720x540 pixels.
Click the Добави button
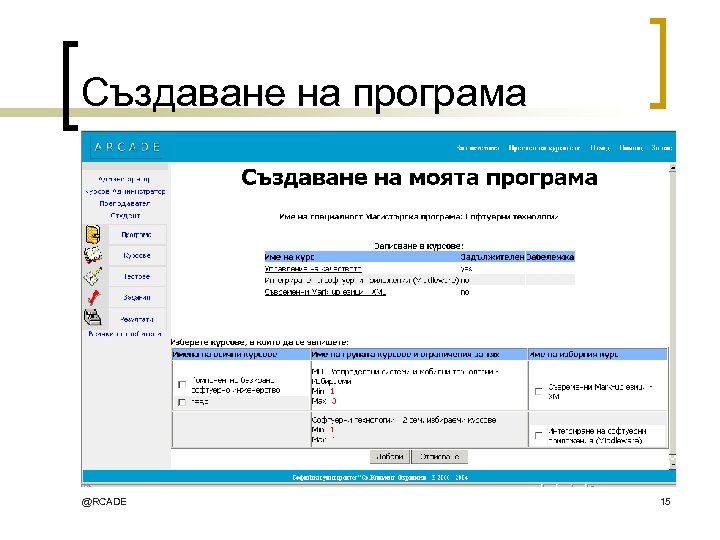390,456
